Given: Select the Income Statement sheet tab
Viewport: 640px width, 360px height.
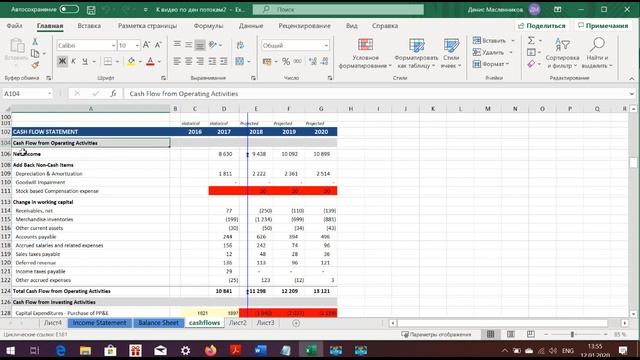Looking at the screenshot, I should (99, 322).
